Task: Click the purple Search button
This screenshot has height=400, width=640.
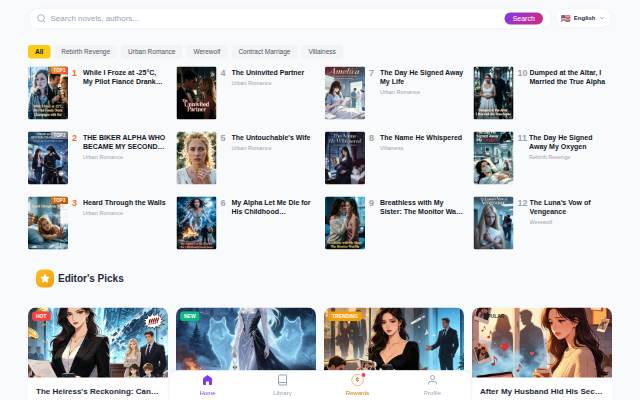Action: pyautogui.click(x=523, y=18)
